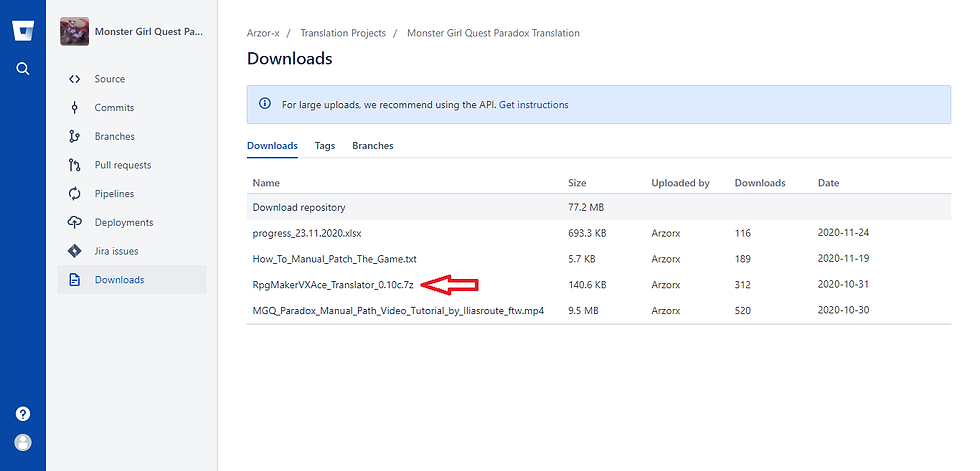Click the Date column header
This screenshot has width=980, height=471.
(828, 183)
